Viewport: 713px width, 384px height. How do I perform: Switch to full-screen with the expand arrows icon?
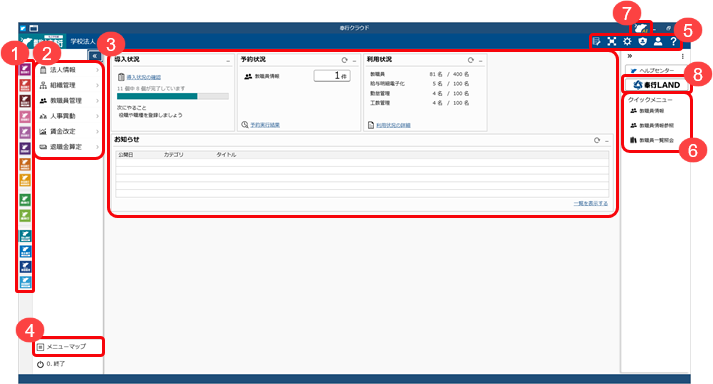click(x=612, y=41)
